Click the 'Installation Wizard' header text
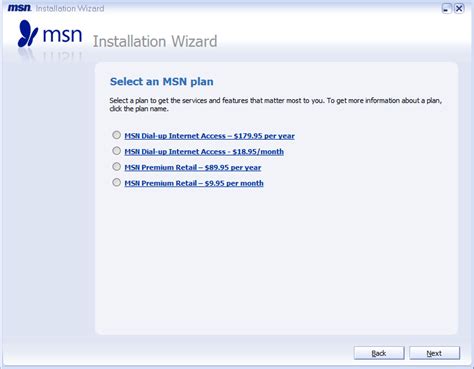 click(x=155, y=41)
